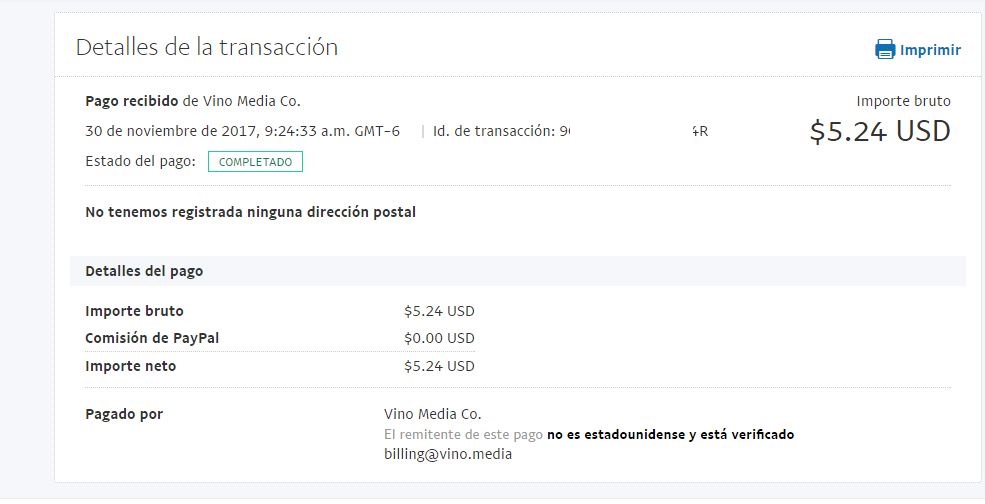This screenshot has height=504, width=985.
Task: Click the Detalles del pago section header
Action: 144,271
